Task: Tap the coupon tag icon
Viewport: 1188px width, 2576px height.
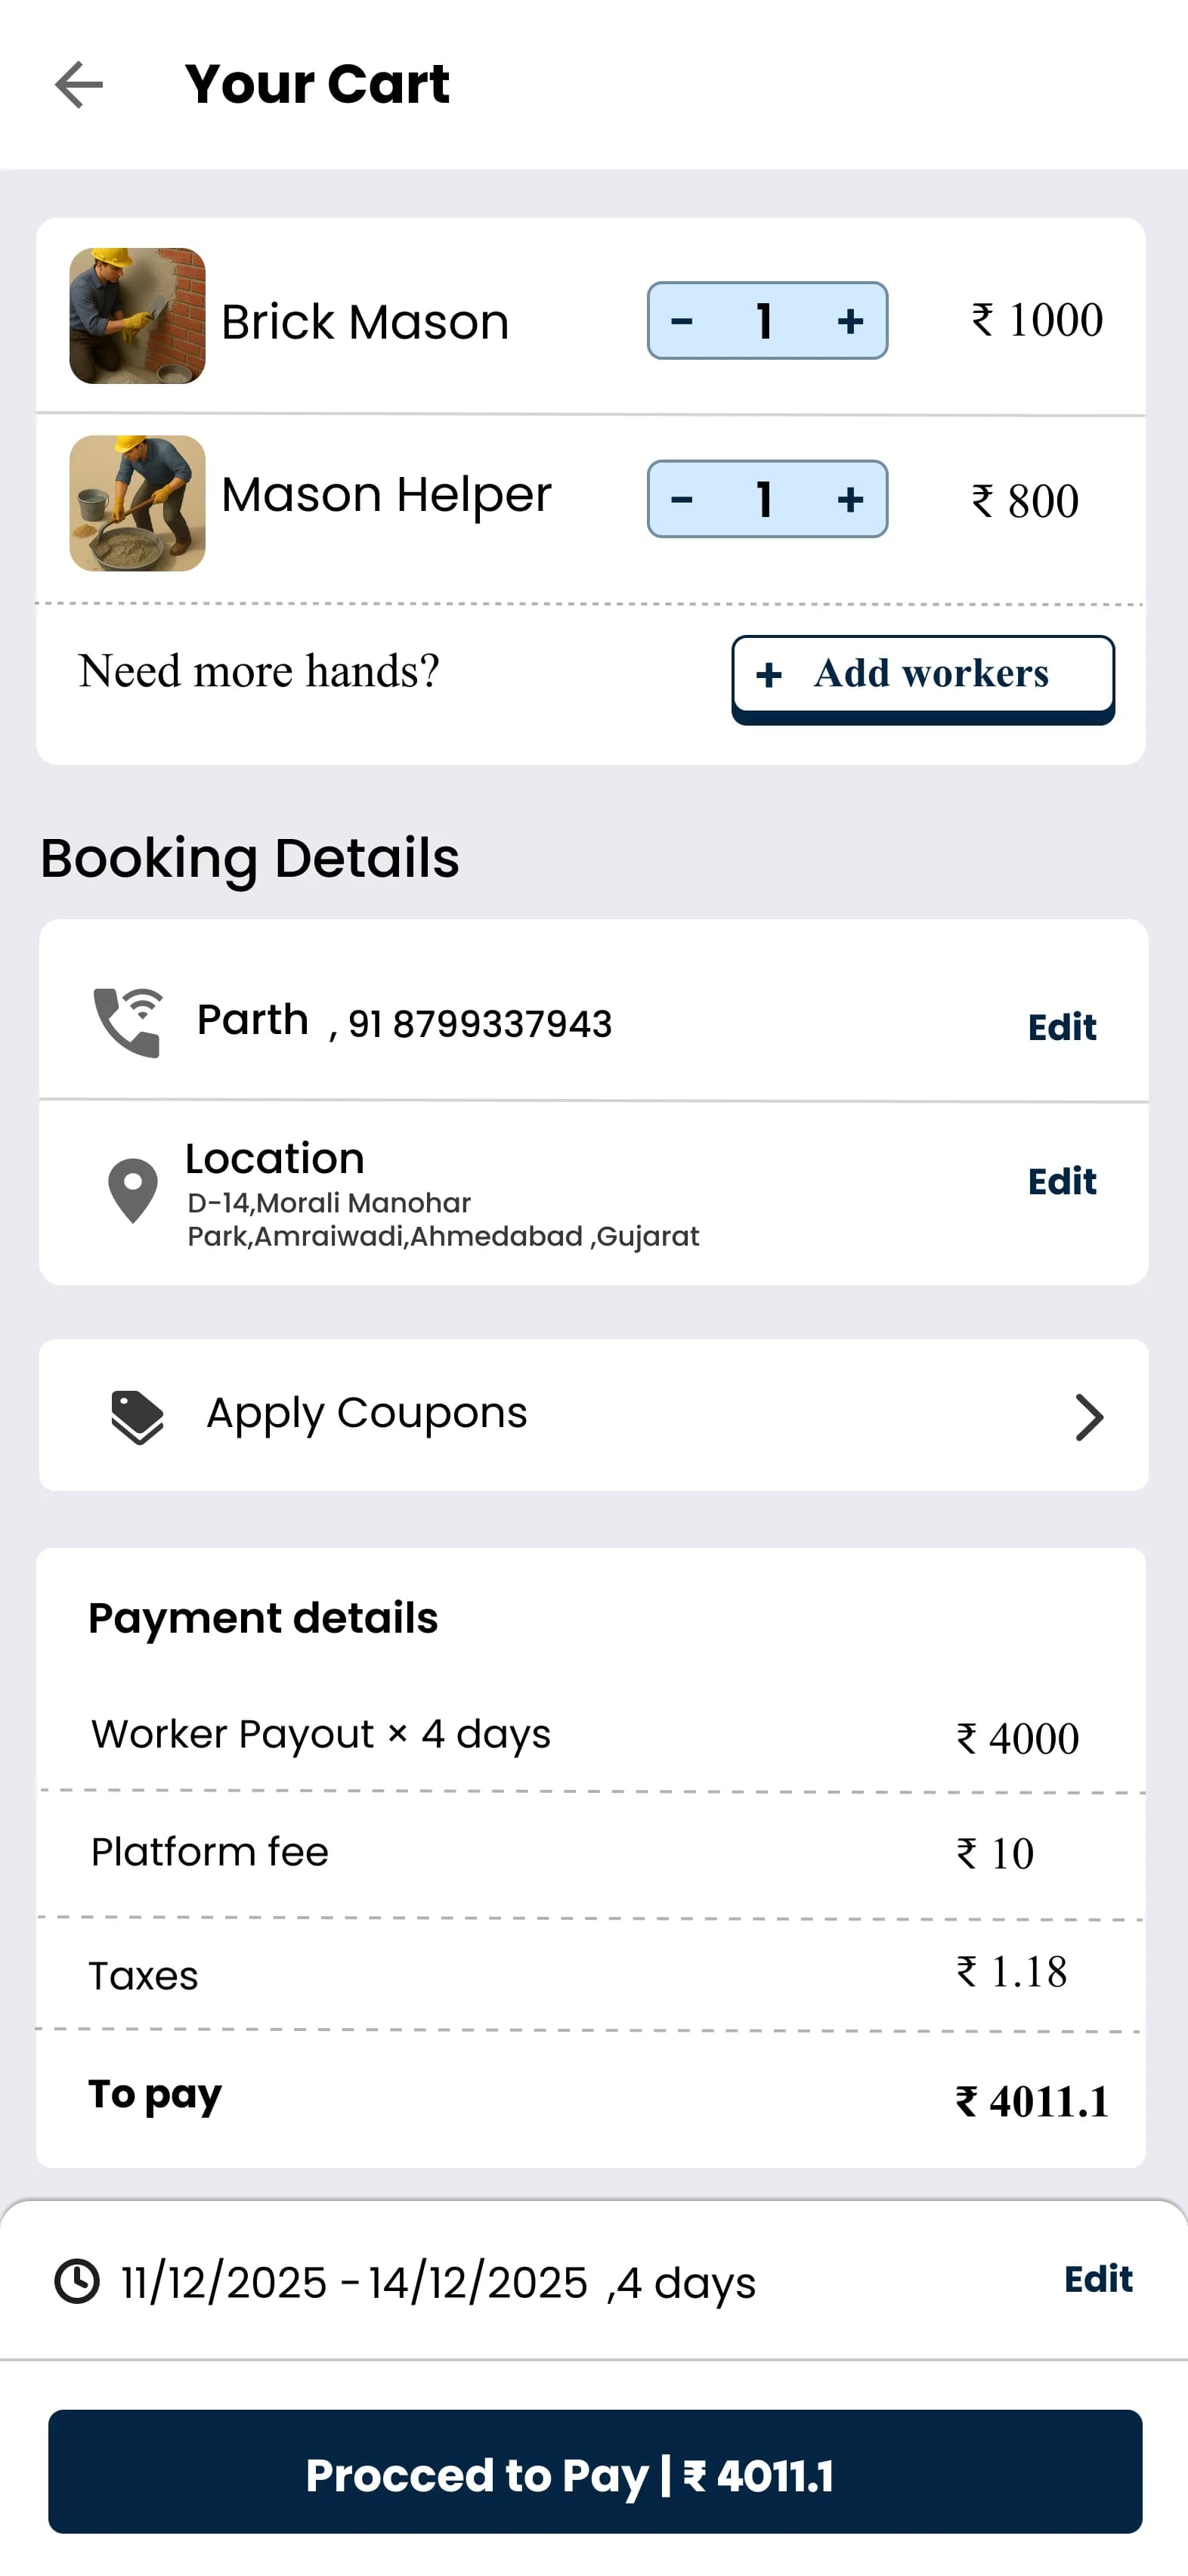Action: 137,1416
